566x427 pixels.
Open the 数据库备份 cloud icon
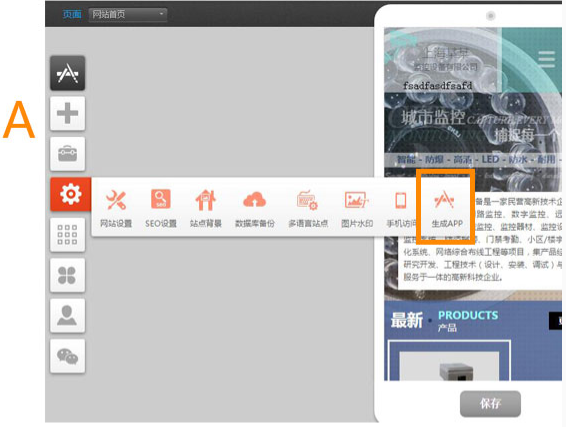pos(255,200)
